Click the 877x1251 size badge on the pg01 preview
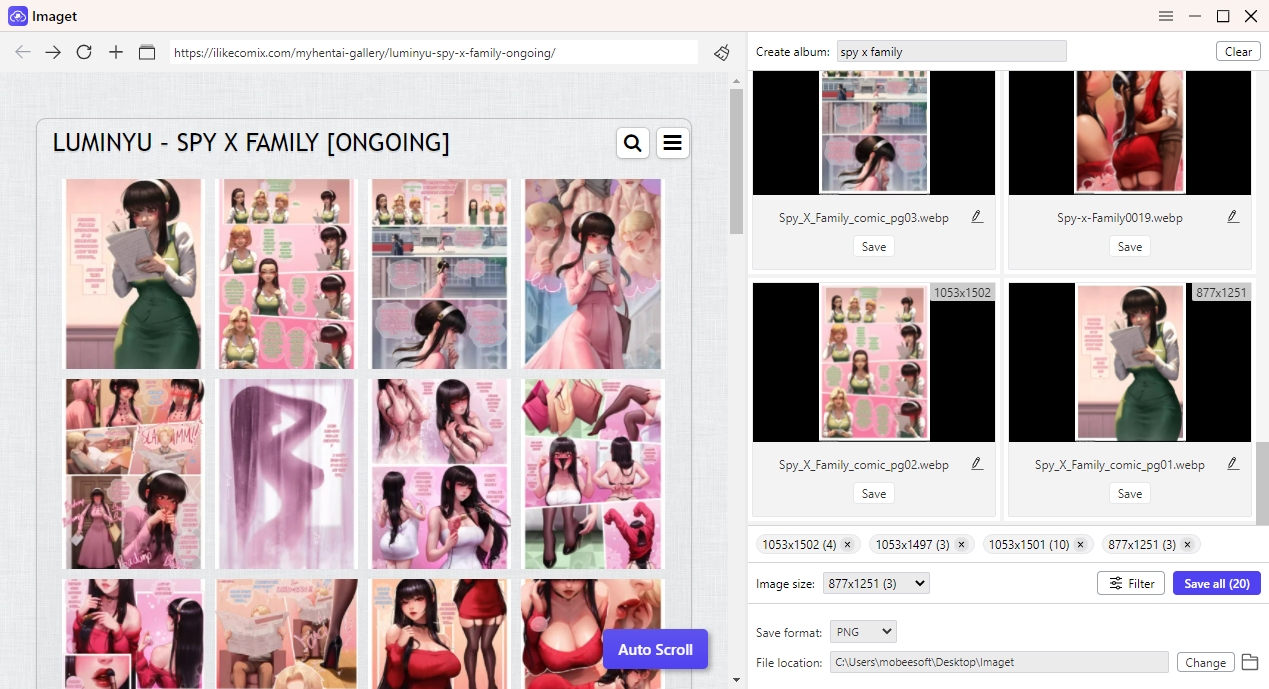Viewport: 1269px width, 689px height. pos(1221,292)
